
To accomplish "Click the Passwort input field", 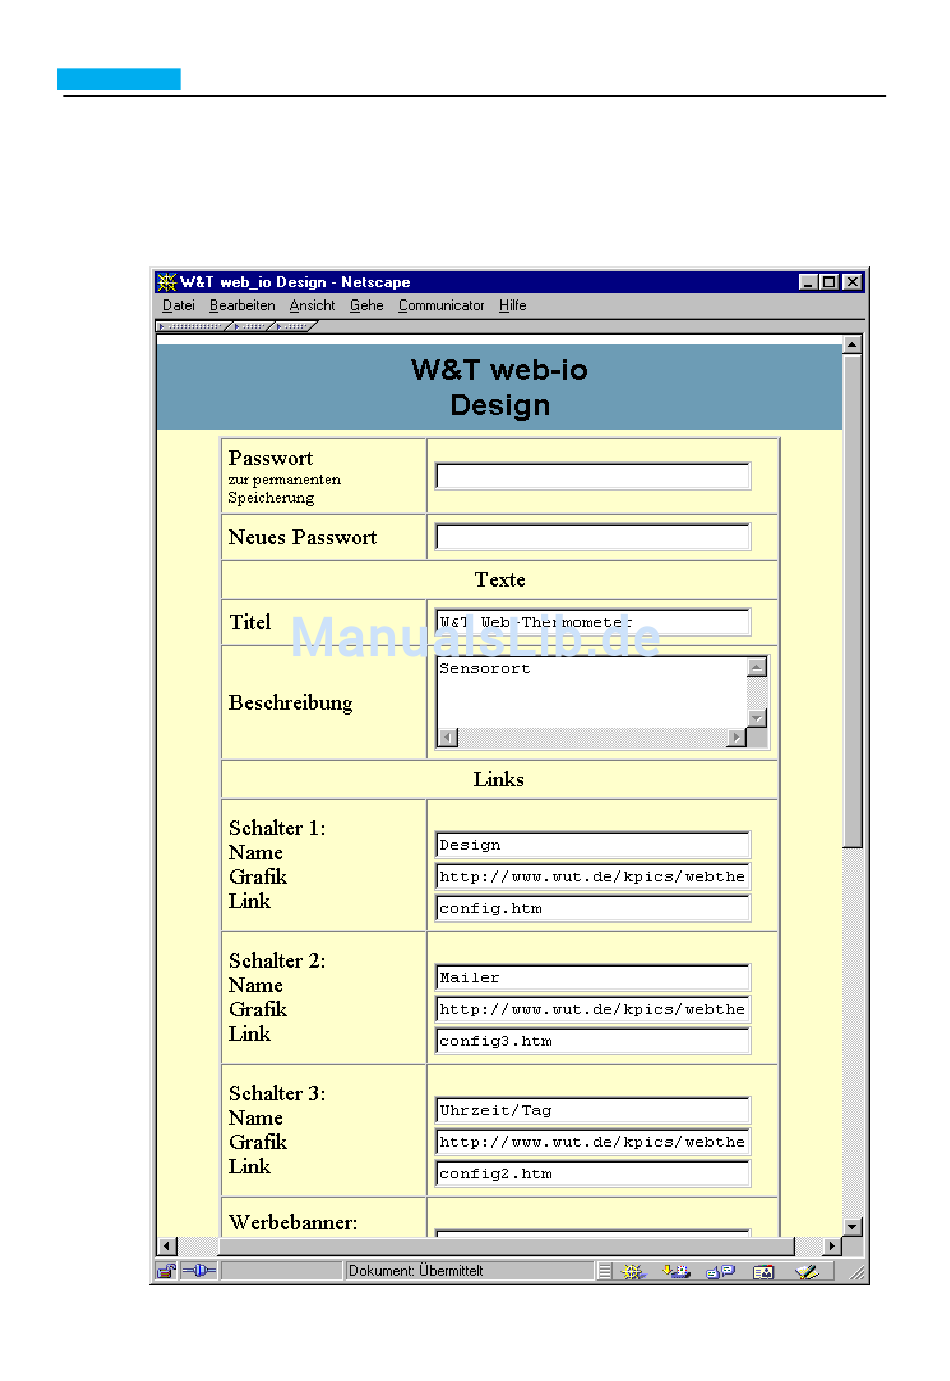I will 593,476.
